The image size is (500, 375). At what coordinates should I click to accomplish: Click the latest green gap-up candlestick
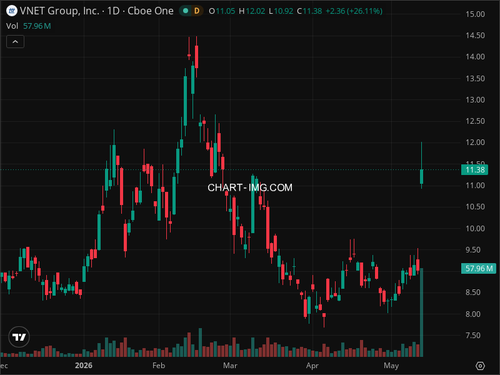(x=422, y=177)
